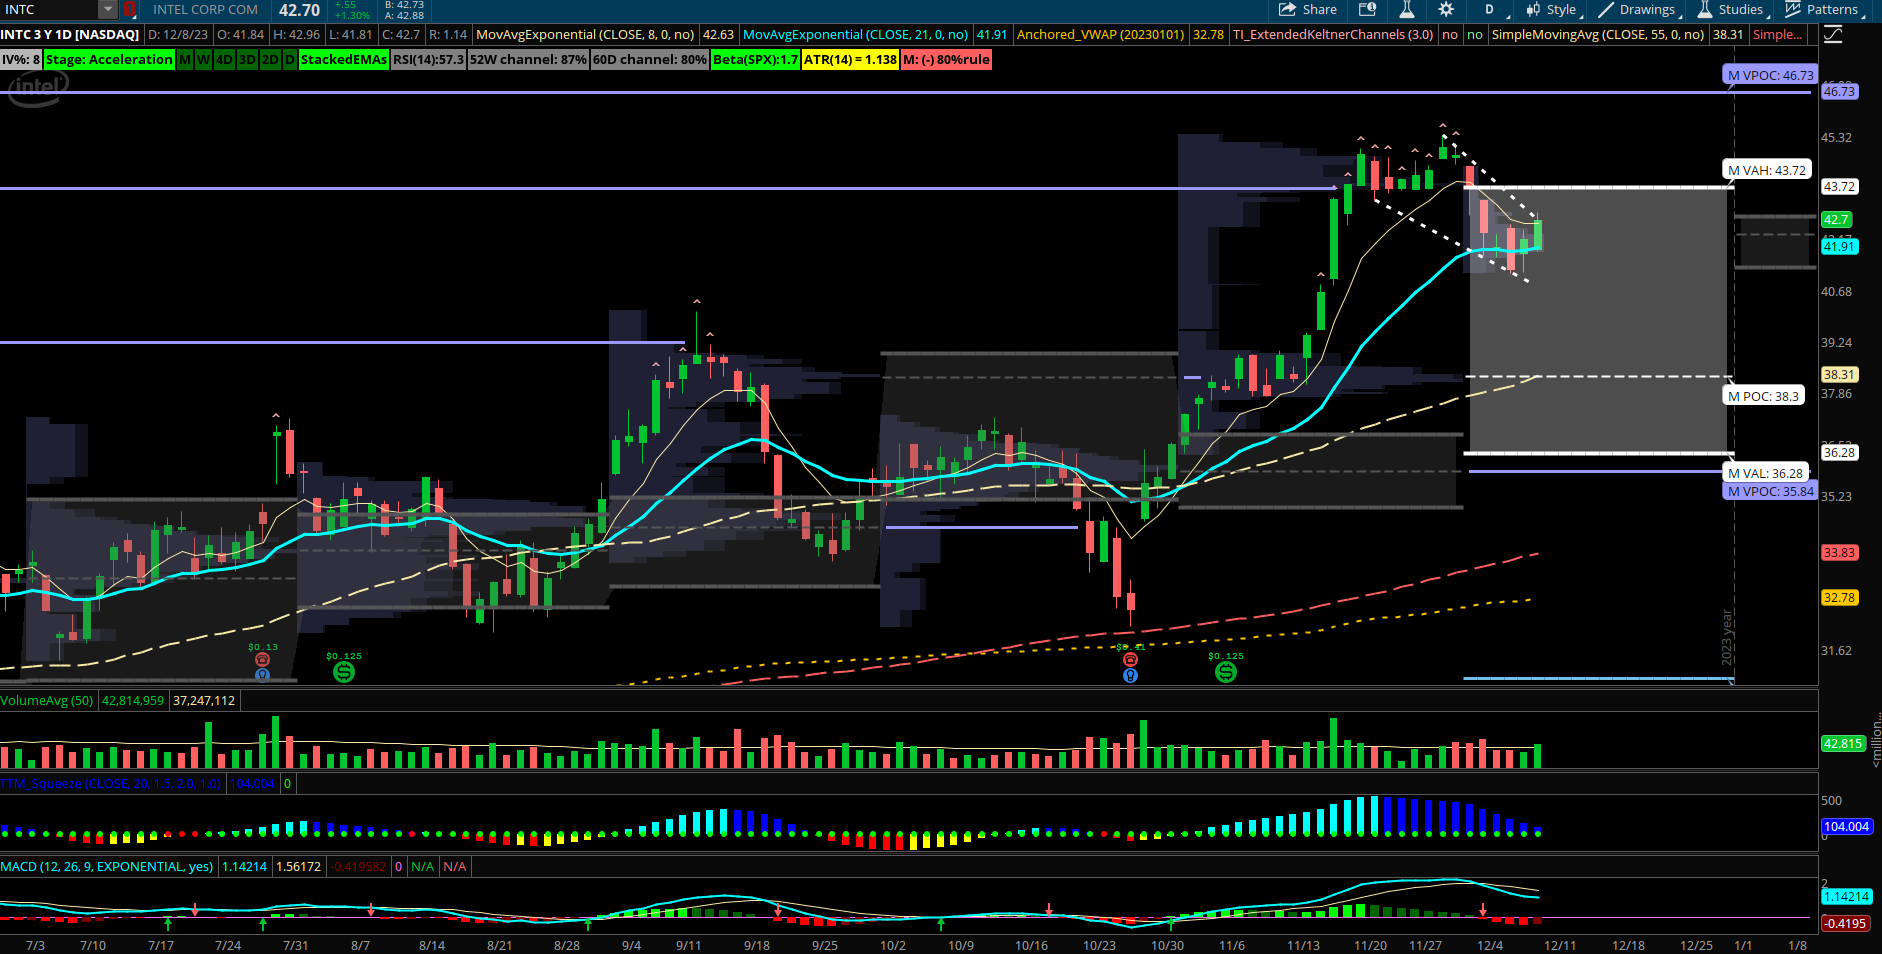Click the orange 32.78 price bubble
Screen dimensions: 1882x954
(1839, 597)
